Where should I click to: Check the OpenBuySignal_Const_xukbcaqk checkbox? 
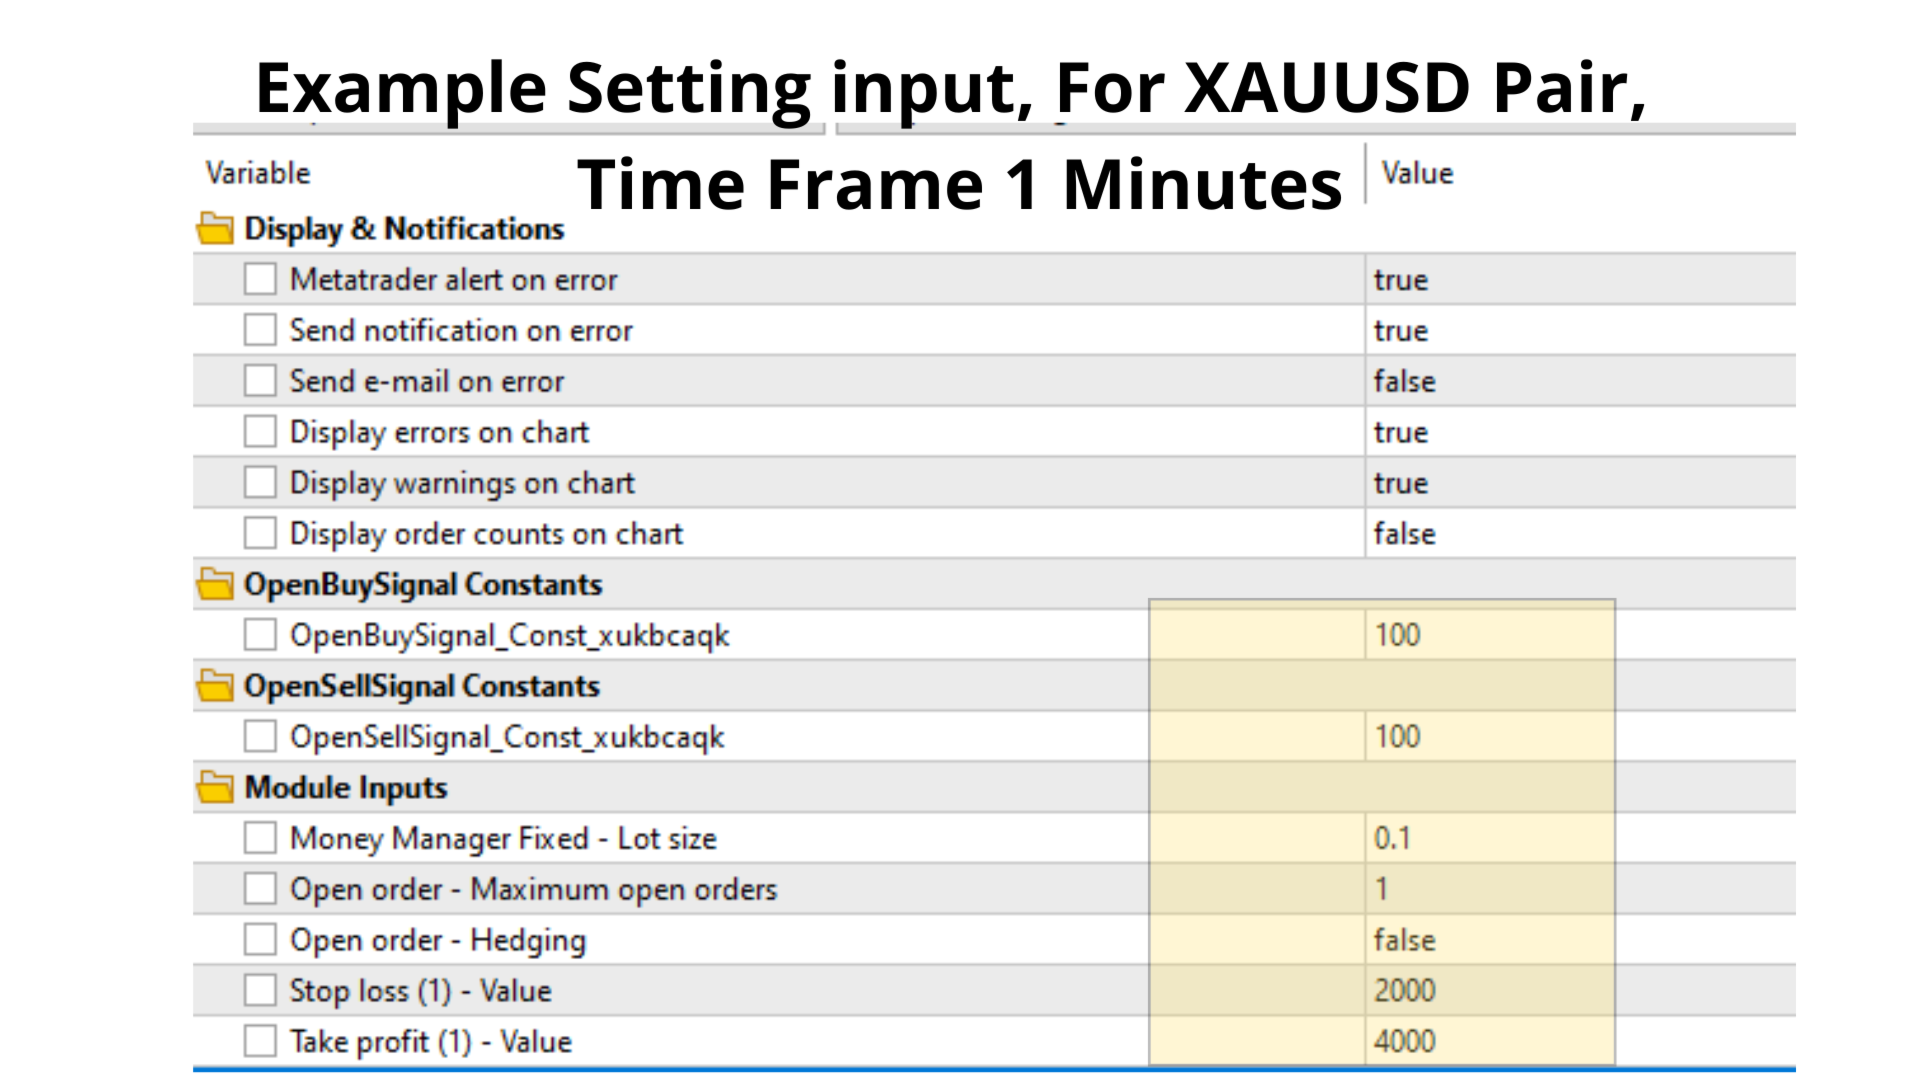260,635
